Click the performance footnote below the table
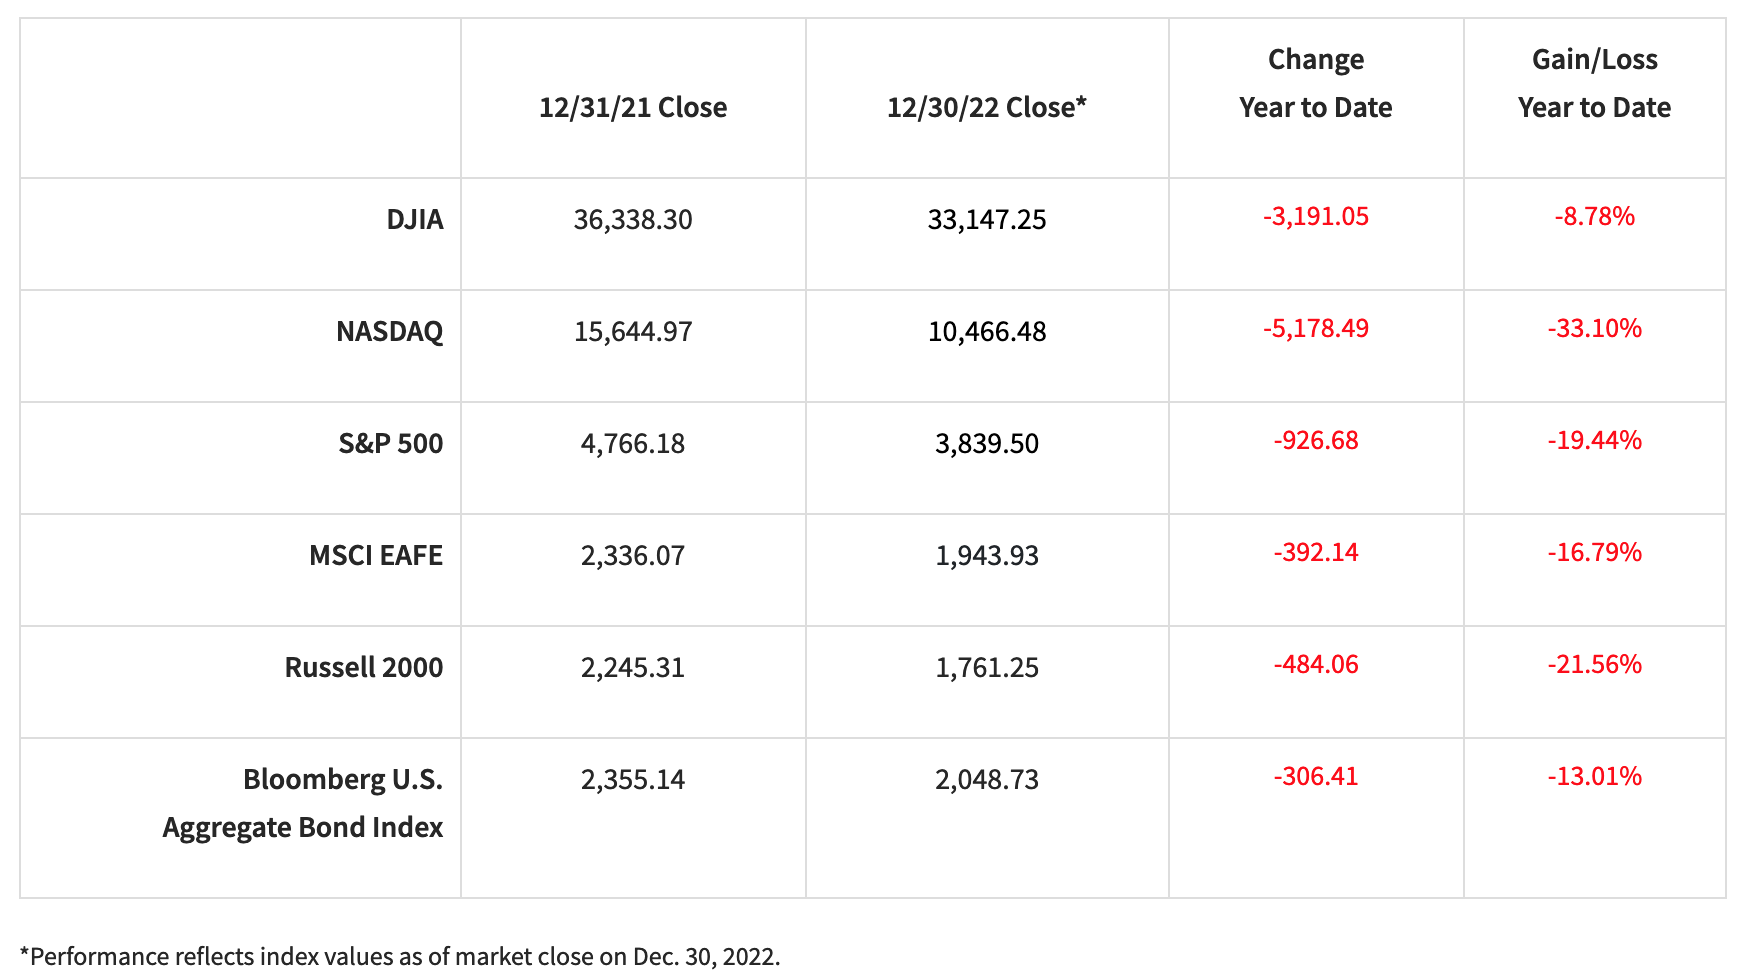Screen dimensions: 1746x976 coord(400,956)
